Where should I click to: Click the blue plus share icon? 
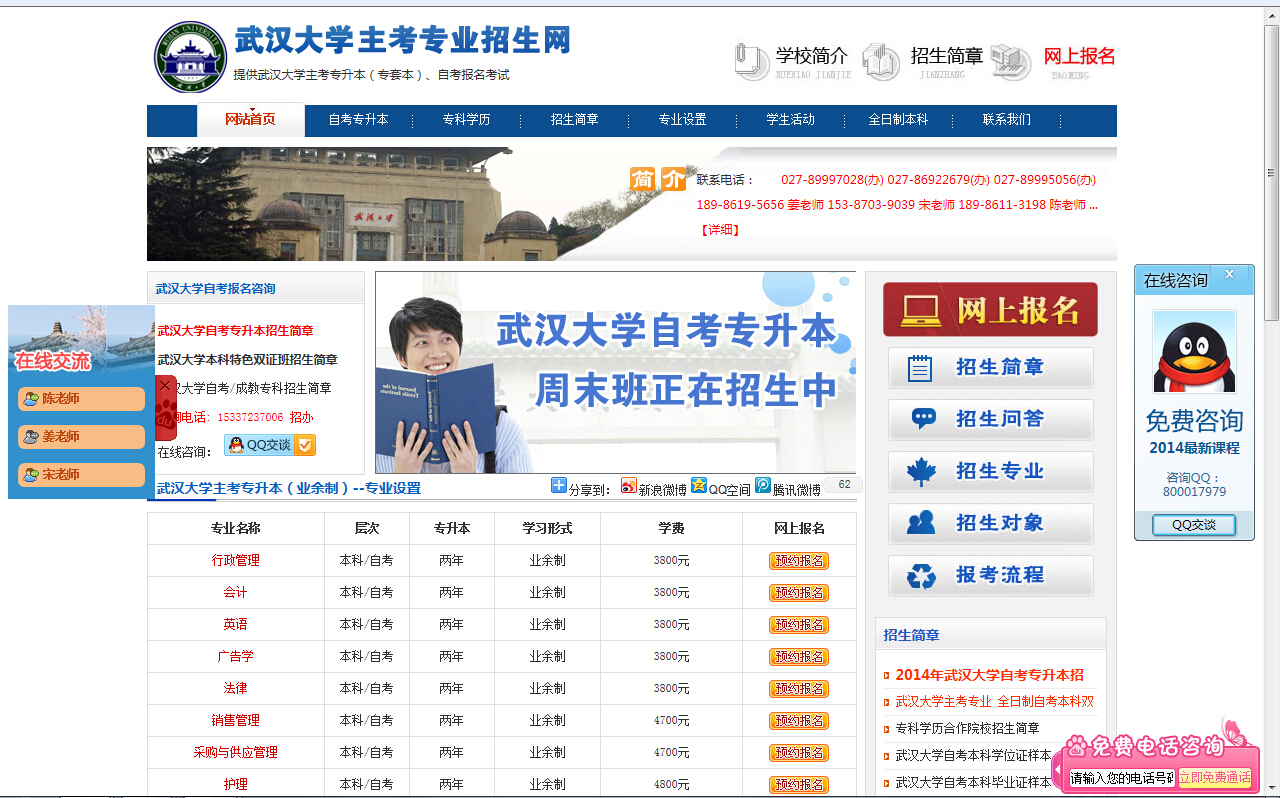[559, 486]
